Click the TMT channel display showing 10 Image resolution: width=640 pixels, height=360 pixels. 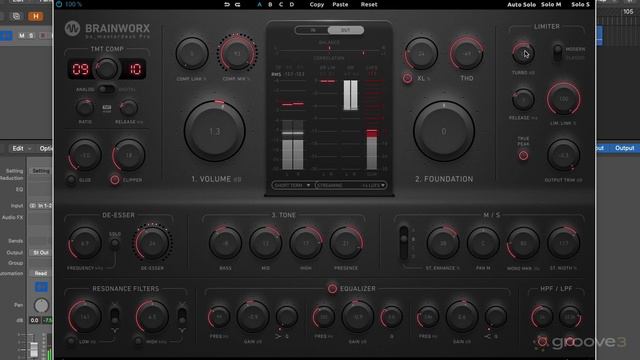[134, 69]
